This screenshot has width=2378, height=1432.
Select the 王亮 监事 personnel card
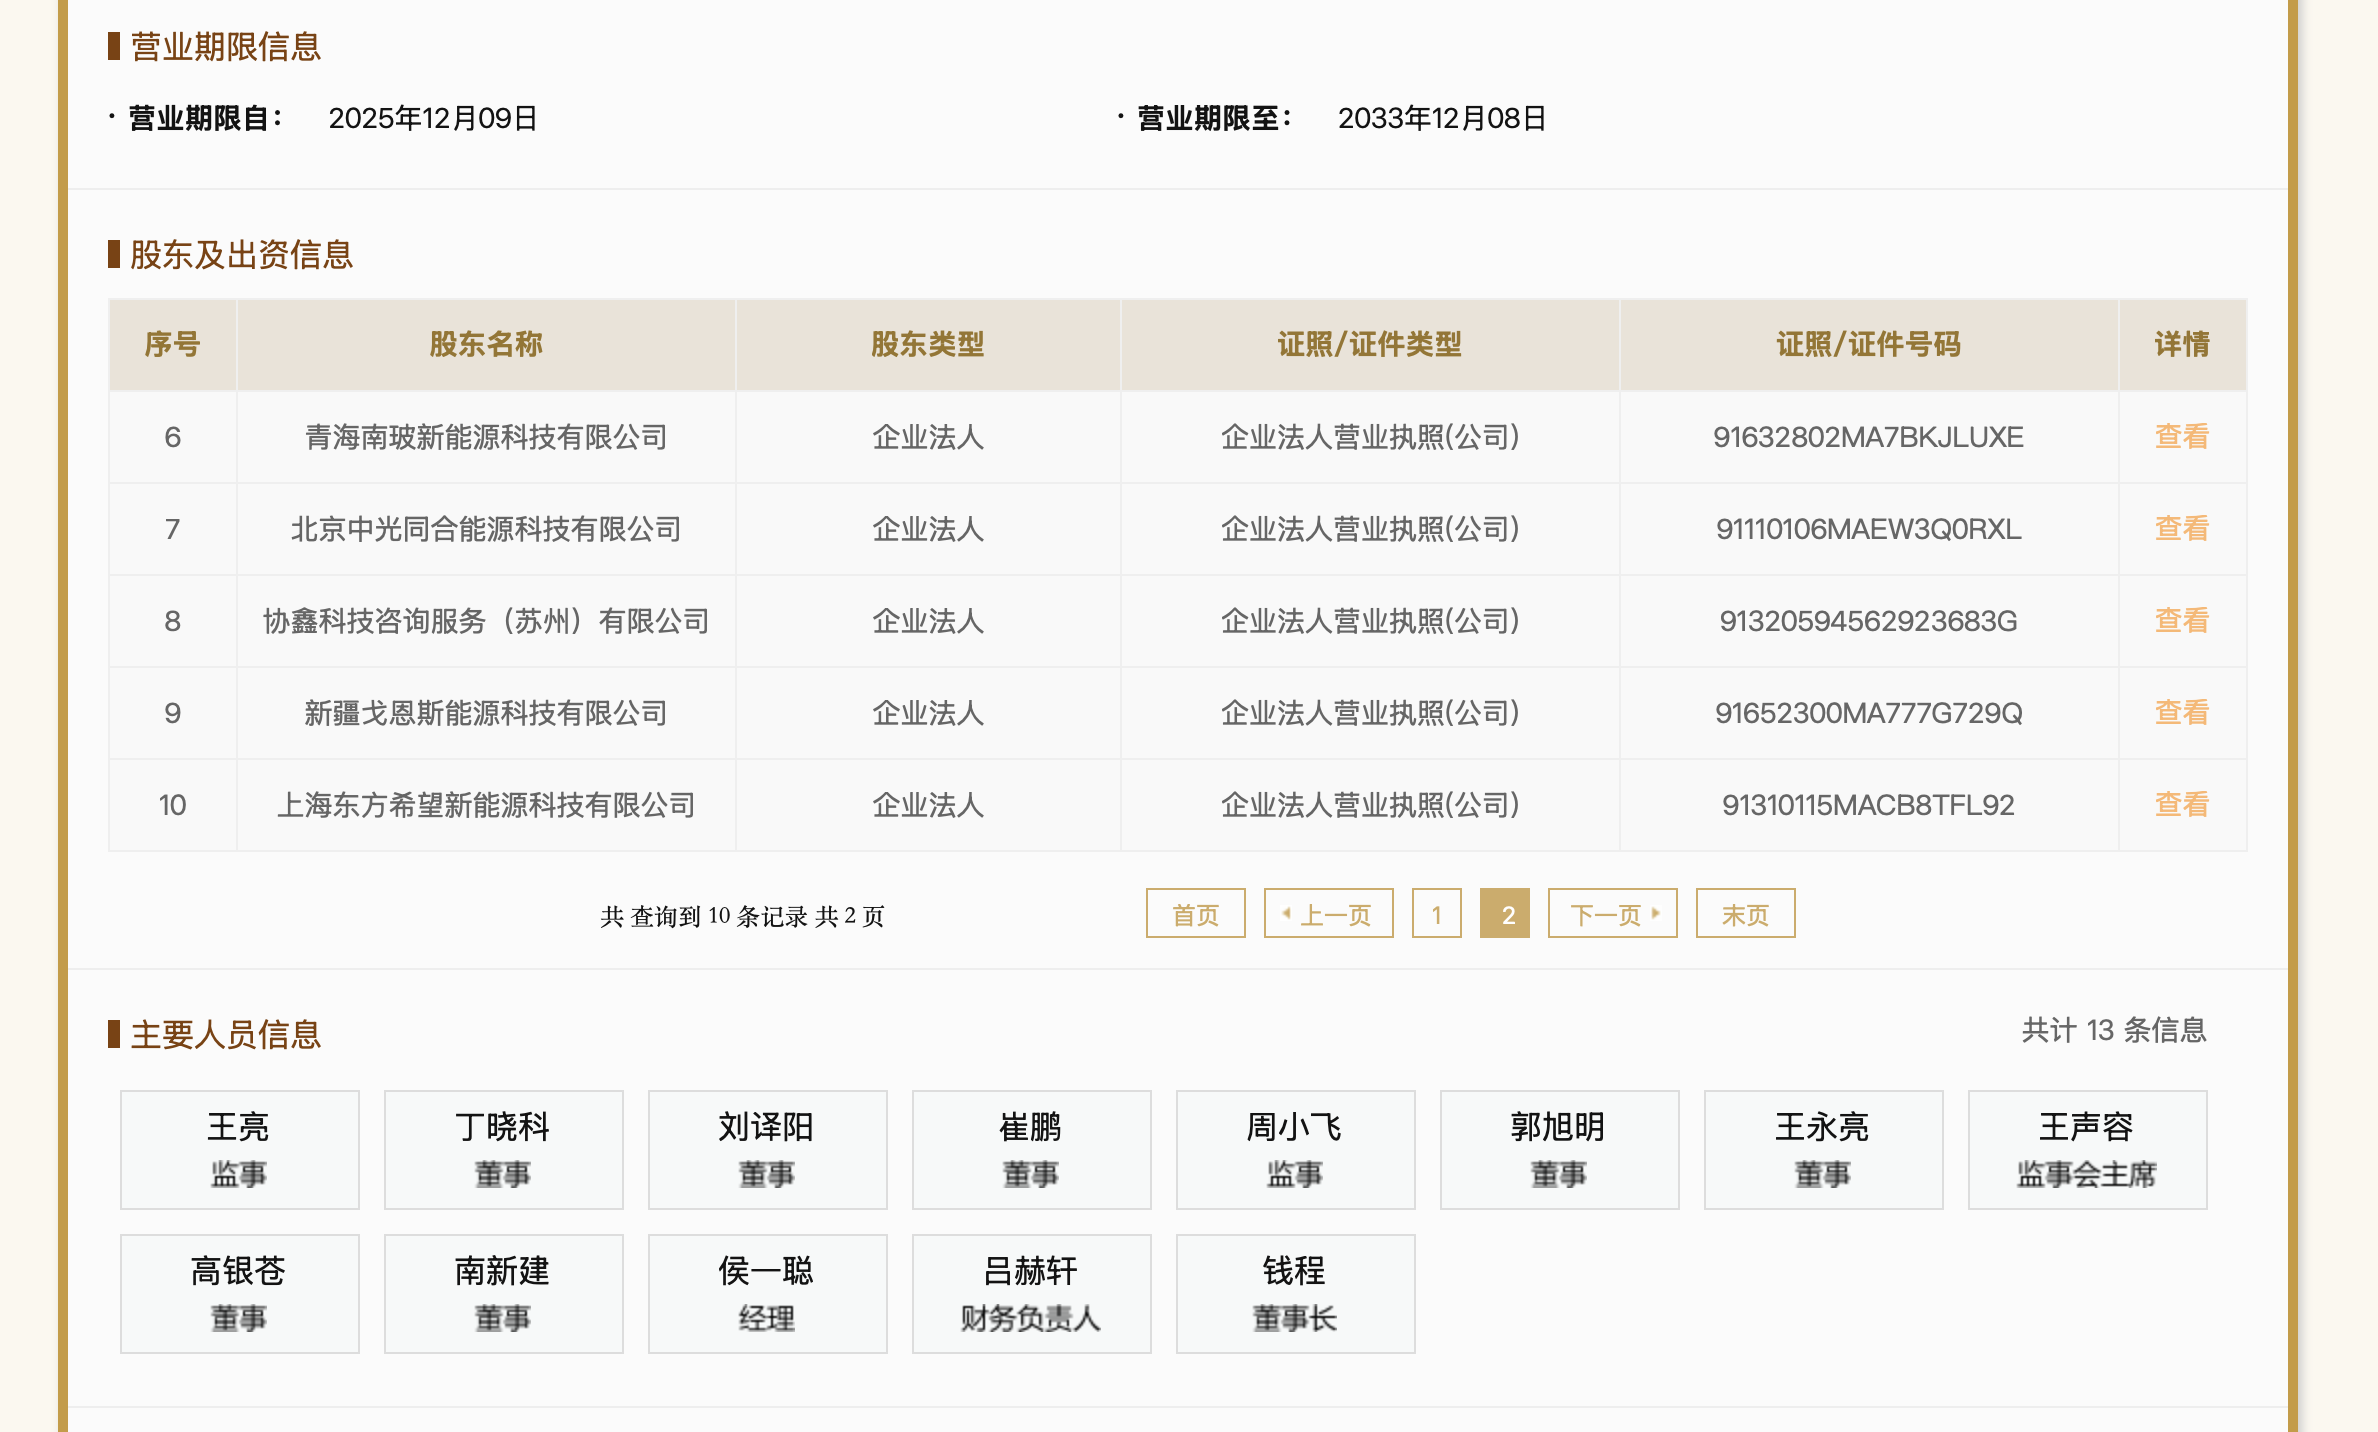[239, 1149]
